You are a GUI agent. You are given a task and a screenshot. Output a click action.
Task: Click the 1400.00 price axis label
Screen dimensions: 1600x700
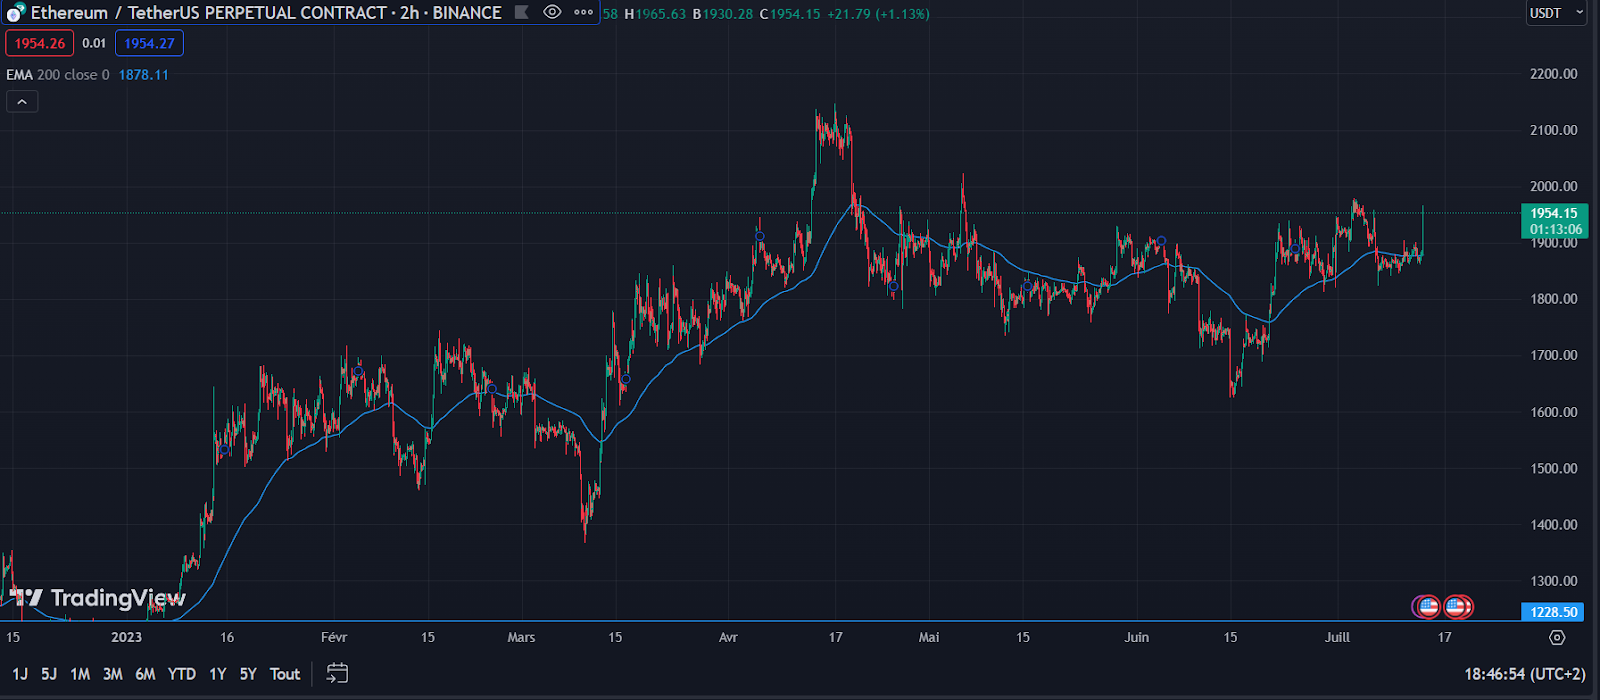click(1554, 524)
